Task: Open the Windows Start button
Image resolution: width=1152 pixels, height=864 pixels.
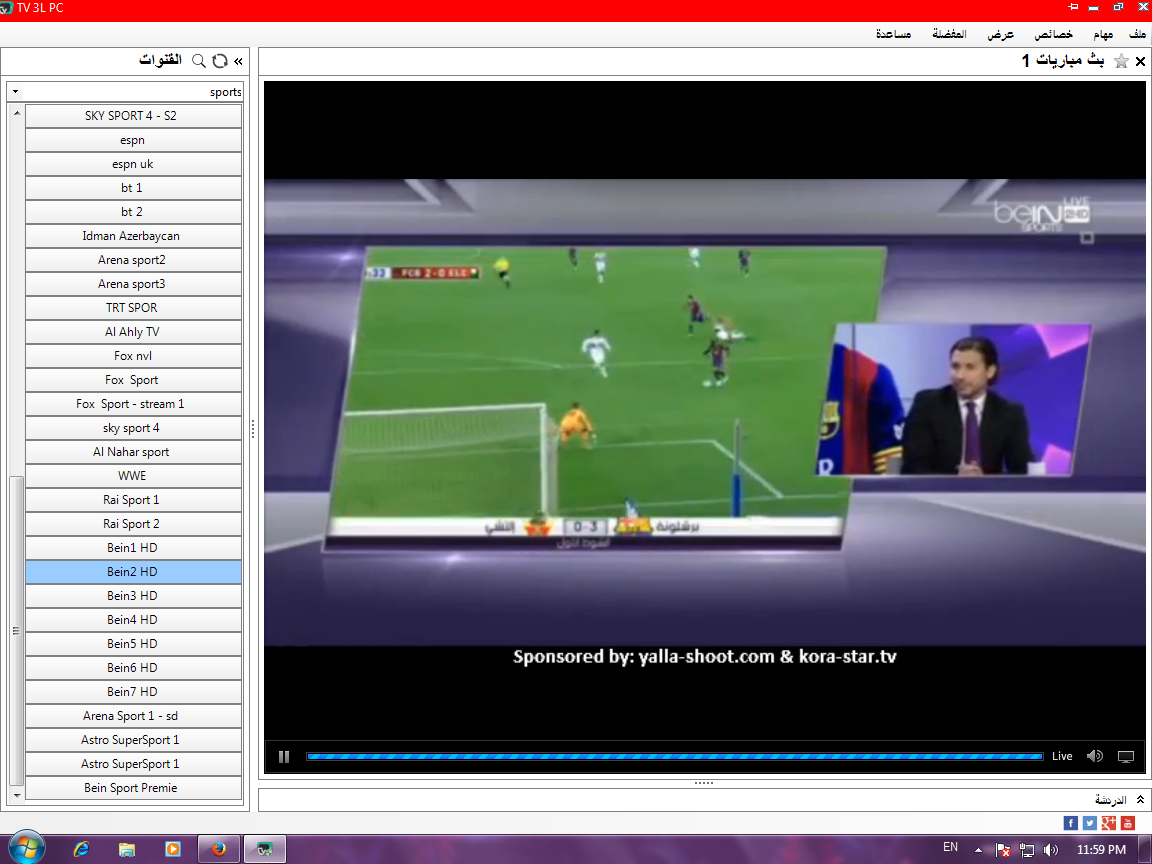Action: click(x=26, y=849)
